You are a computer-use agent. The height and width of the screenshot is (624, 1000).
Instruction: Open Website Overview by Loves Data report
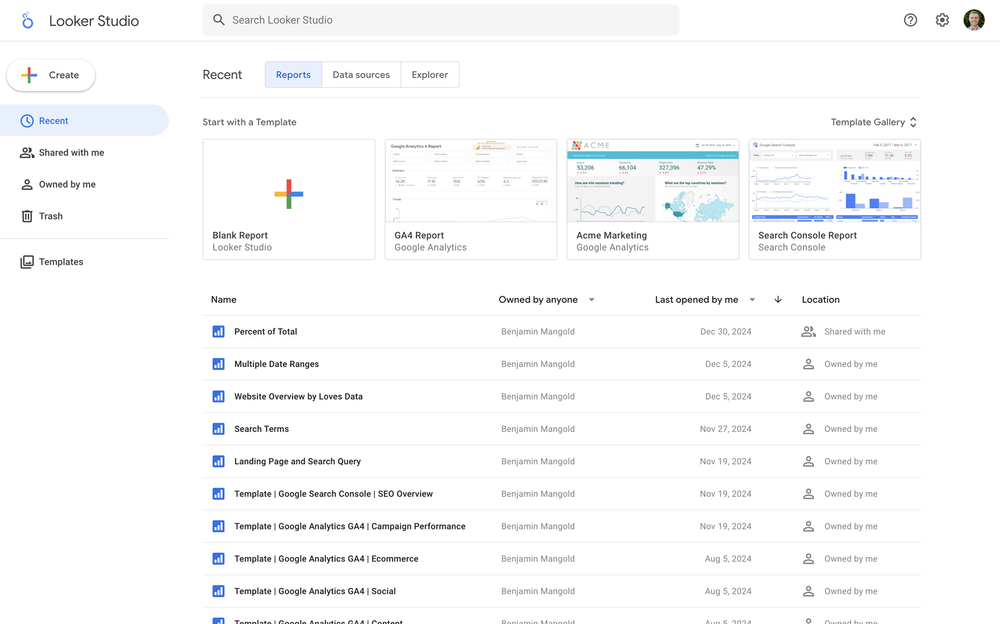coord(298,397)
